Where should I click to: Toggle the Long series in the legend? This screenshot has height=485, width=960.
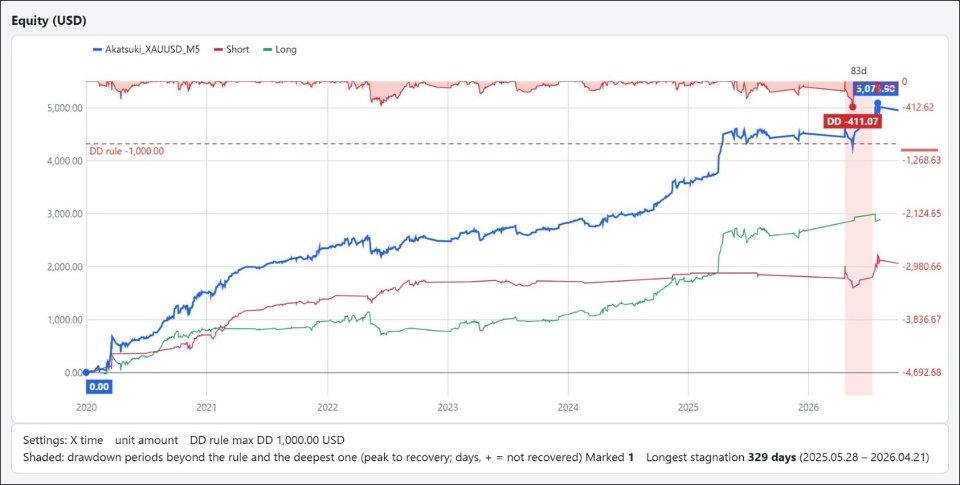pos(279,50)
